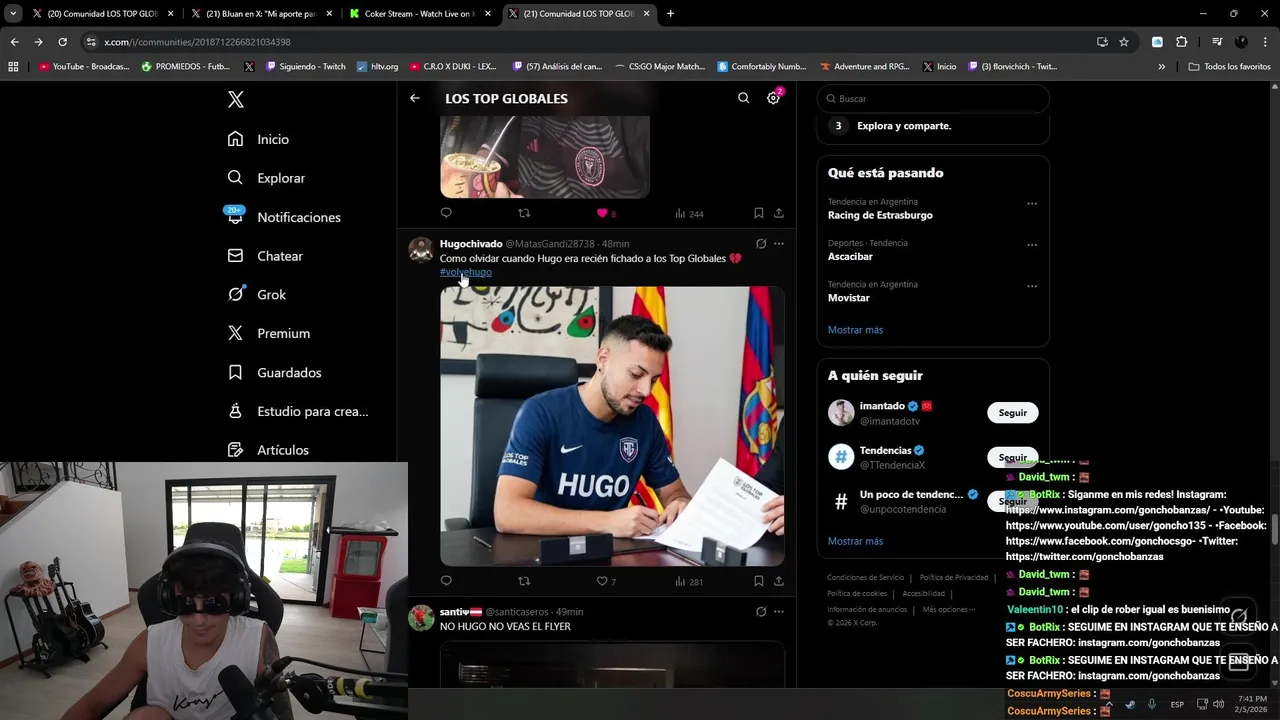1280x720 pixels.
Task: Open Hugo signing photo
Action: (612, 426)
